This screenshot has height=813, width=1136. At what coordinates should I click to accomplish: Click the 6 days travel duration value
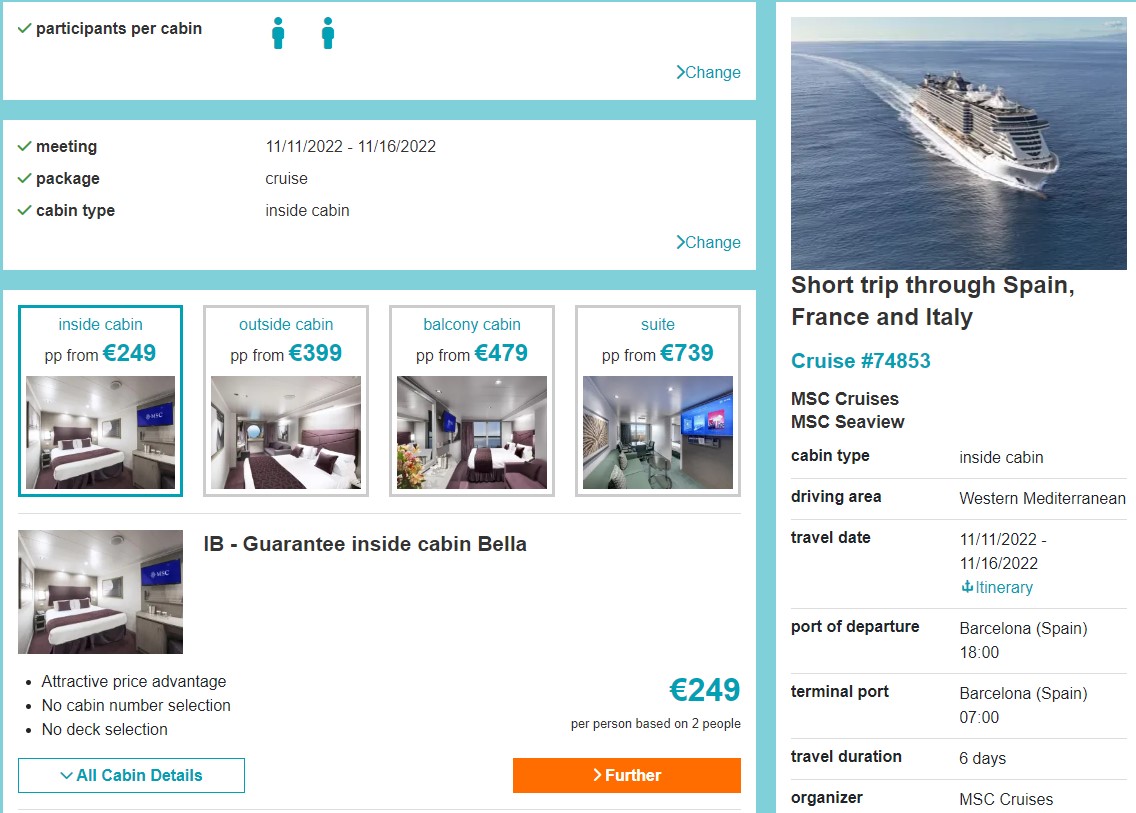click(x=982, y=759)
